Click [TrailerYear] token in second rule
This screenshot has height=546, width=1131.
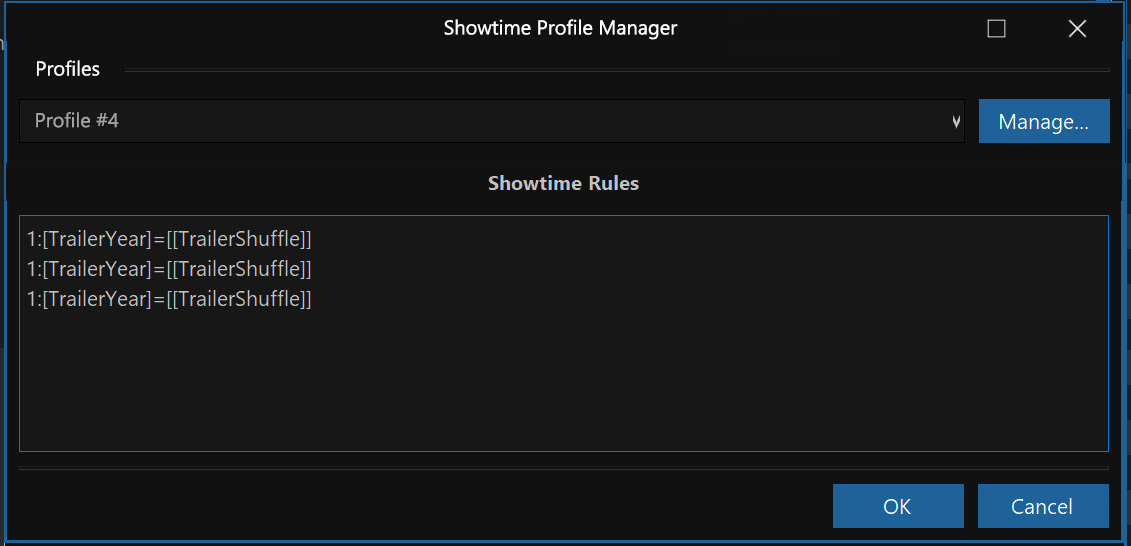[97, 269]
